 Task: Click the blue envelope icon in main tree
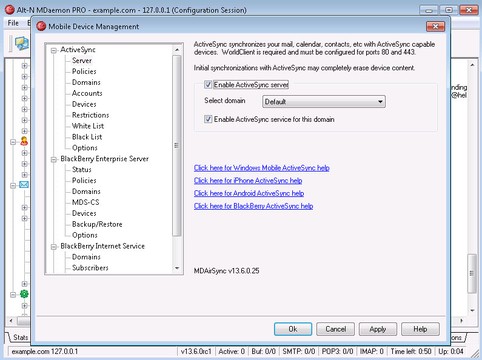point(24,184)
